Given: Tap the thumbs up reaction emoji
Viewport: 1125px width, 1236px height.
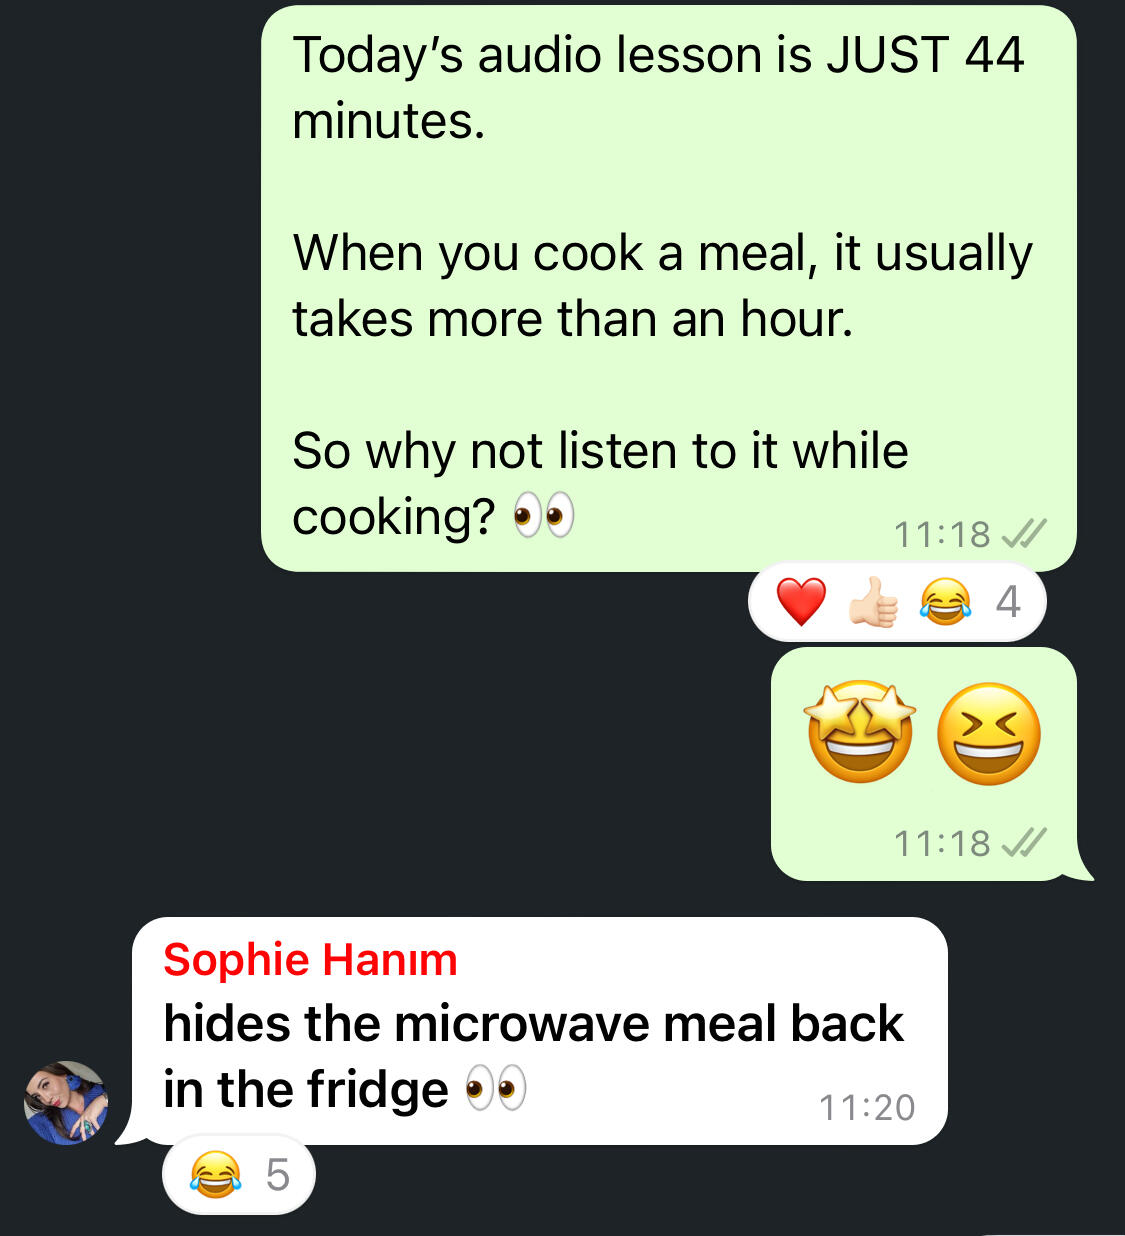Looking at the screenshot, I should pos(873,602).
